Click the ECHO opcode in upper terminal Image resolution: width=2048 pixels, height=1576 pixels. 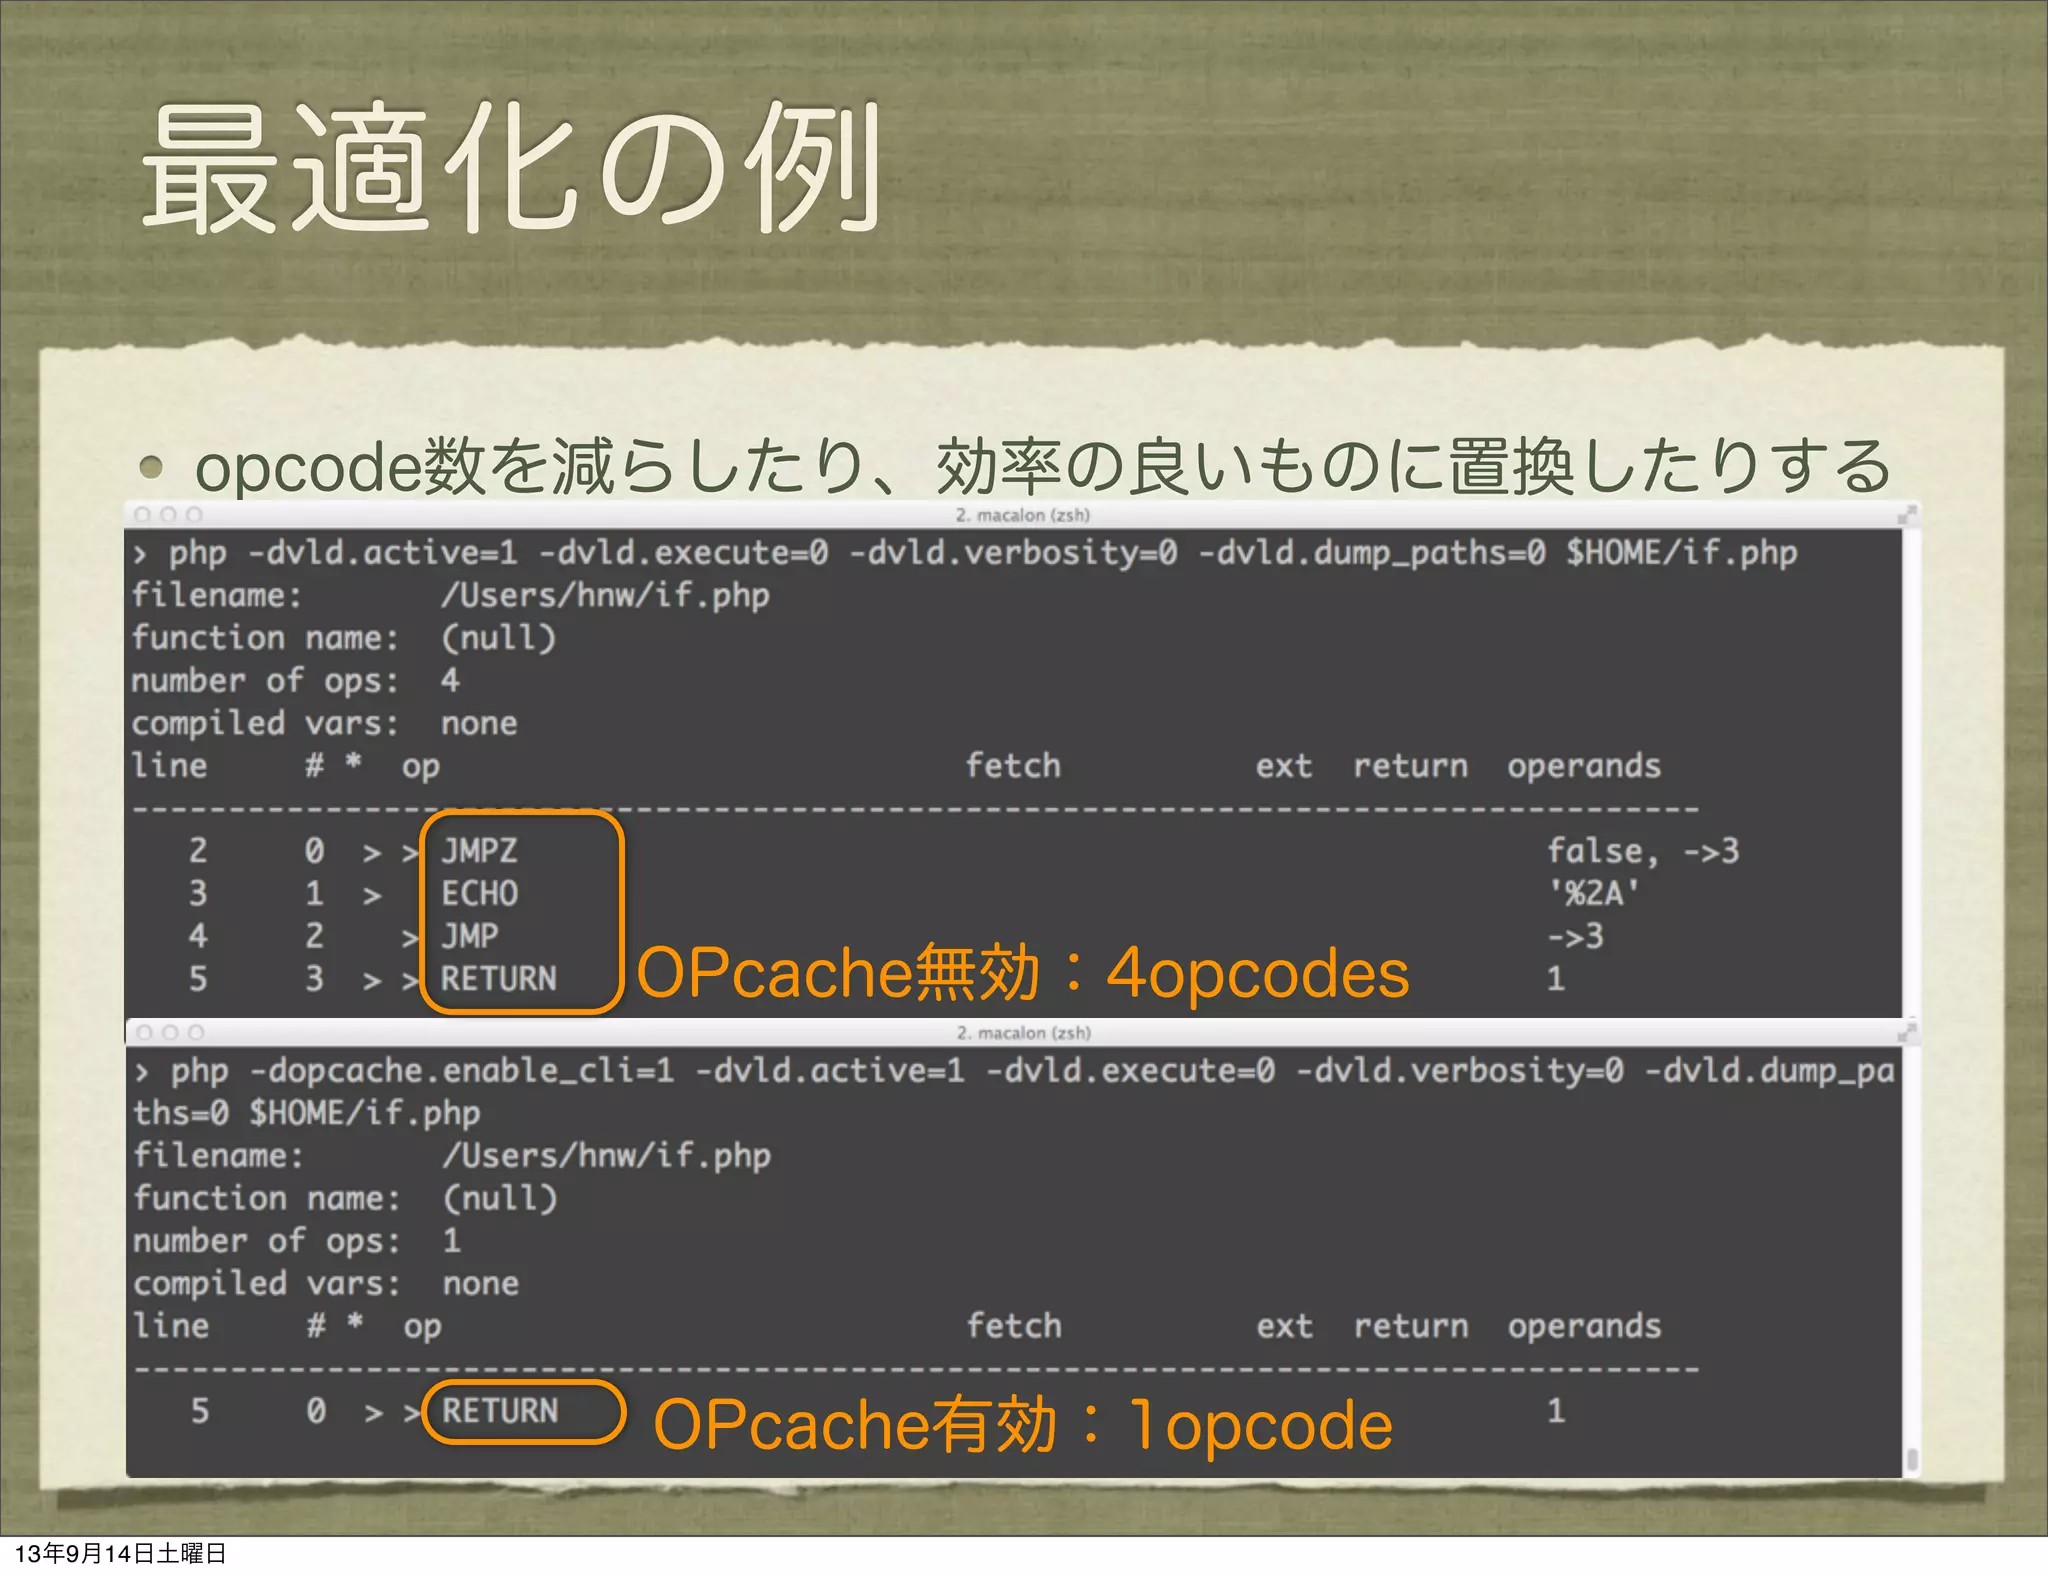(x=480, y=893)
